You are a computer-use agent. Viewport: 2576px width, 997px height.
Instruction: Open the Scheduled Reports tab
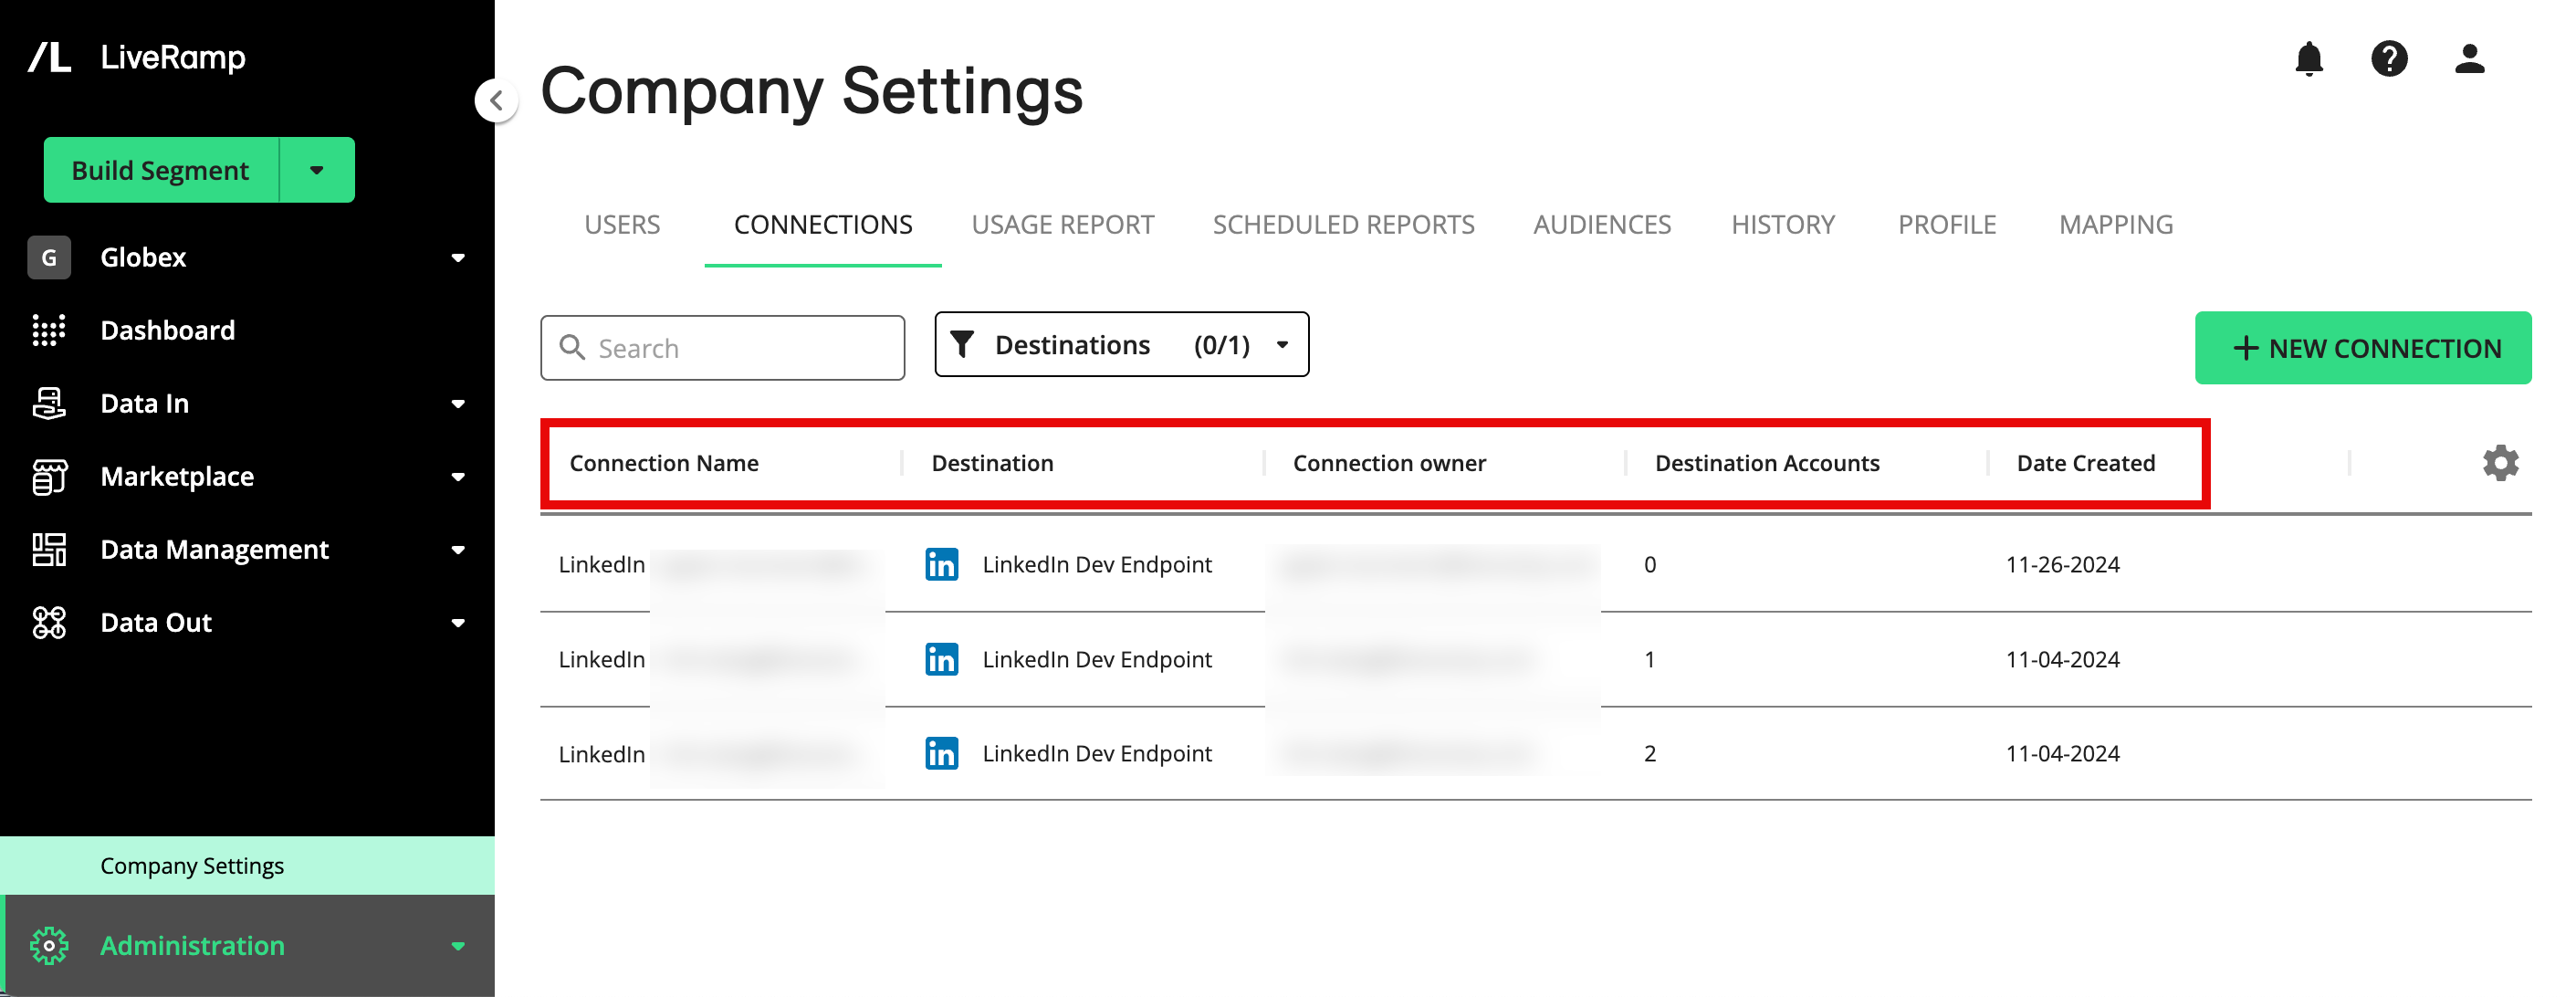1343,224
